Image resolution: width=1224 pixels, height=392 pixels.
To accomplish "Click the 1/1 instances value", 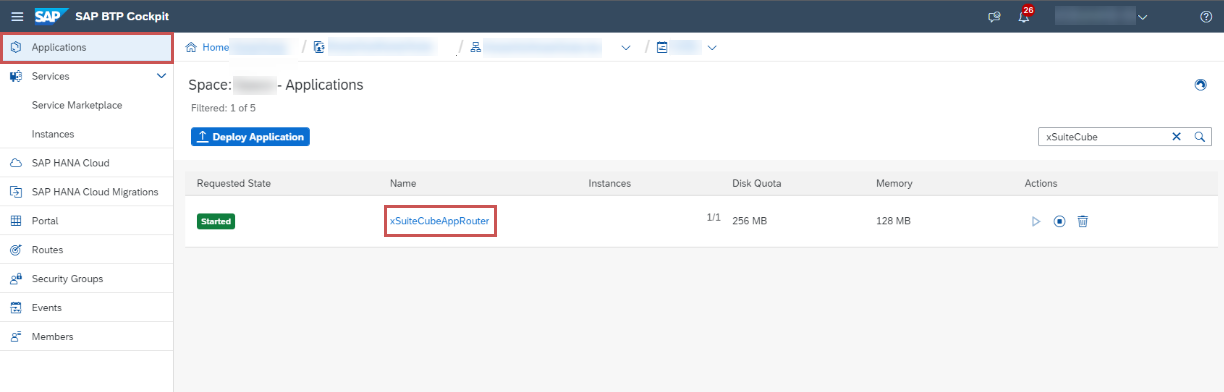I will click(713, 217).
